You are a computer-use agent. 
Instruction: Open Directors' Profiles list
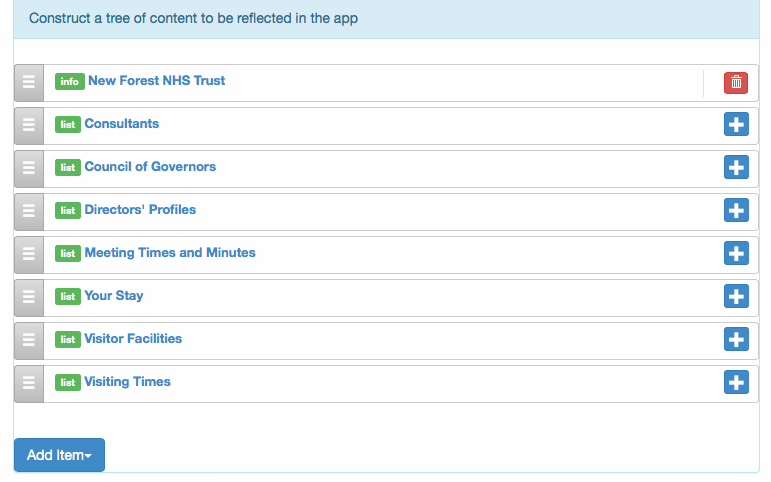[x=140, y=210]
